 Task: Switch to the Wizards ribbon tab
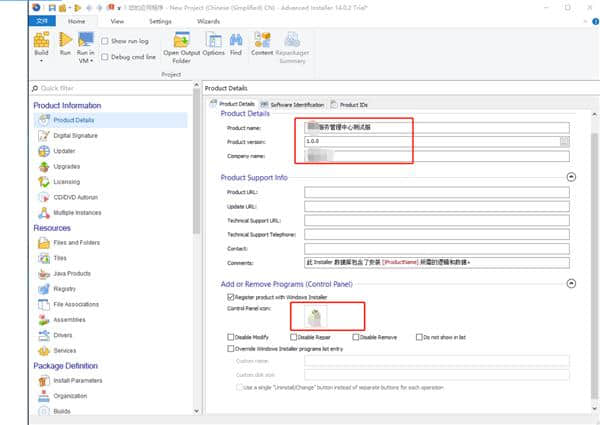pos(208,20)
